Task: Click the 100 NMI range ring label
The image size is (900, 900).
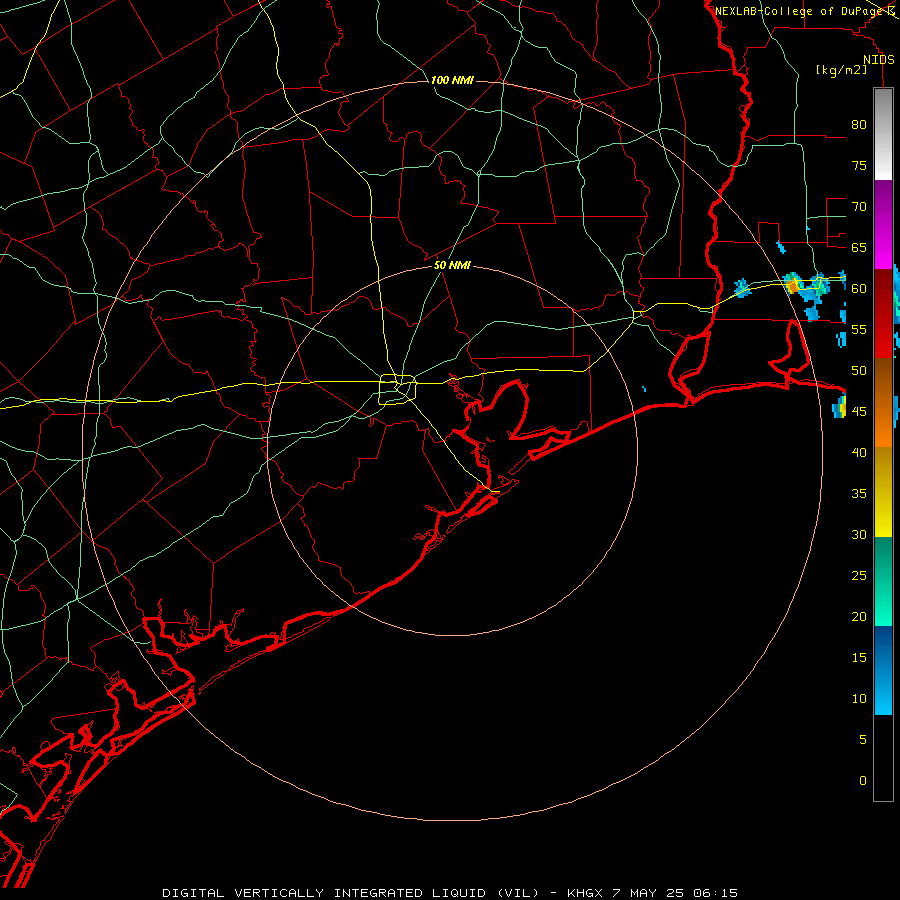Action: tap(452, 80)
